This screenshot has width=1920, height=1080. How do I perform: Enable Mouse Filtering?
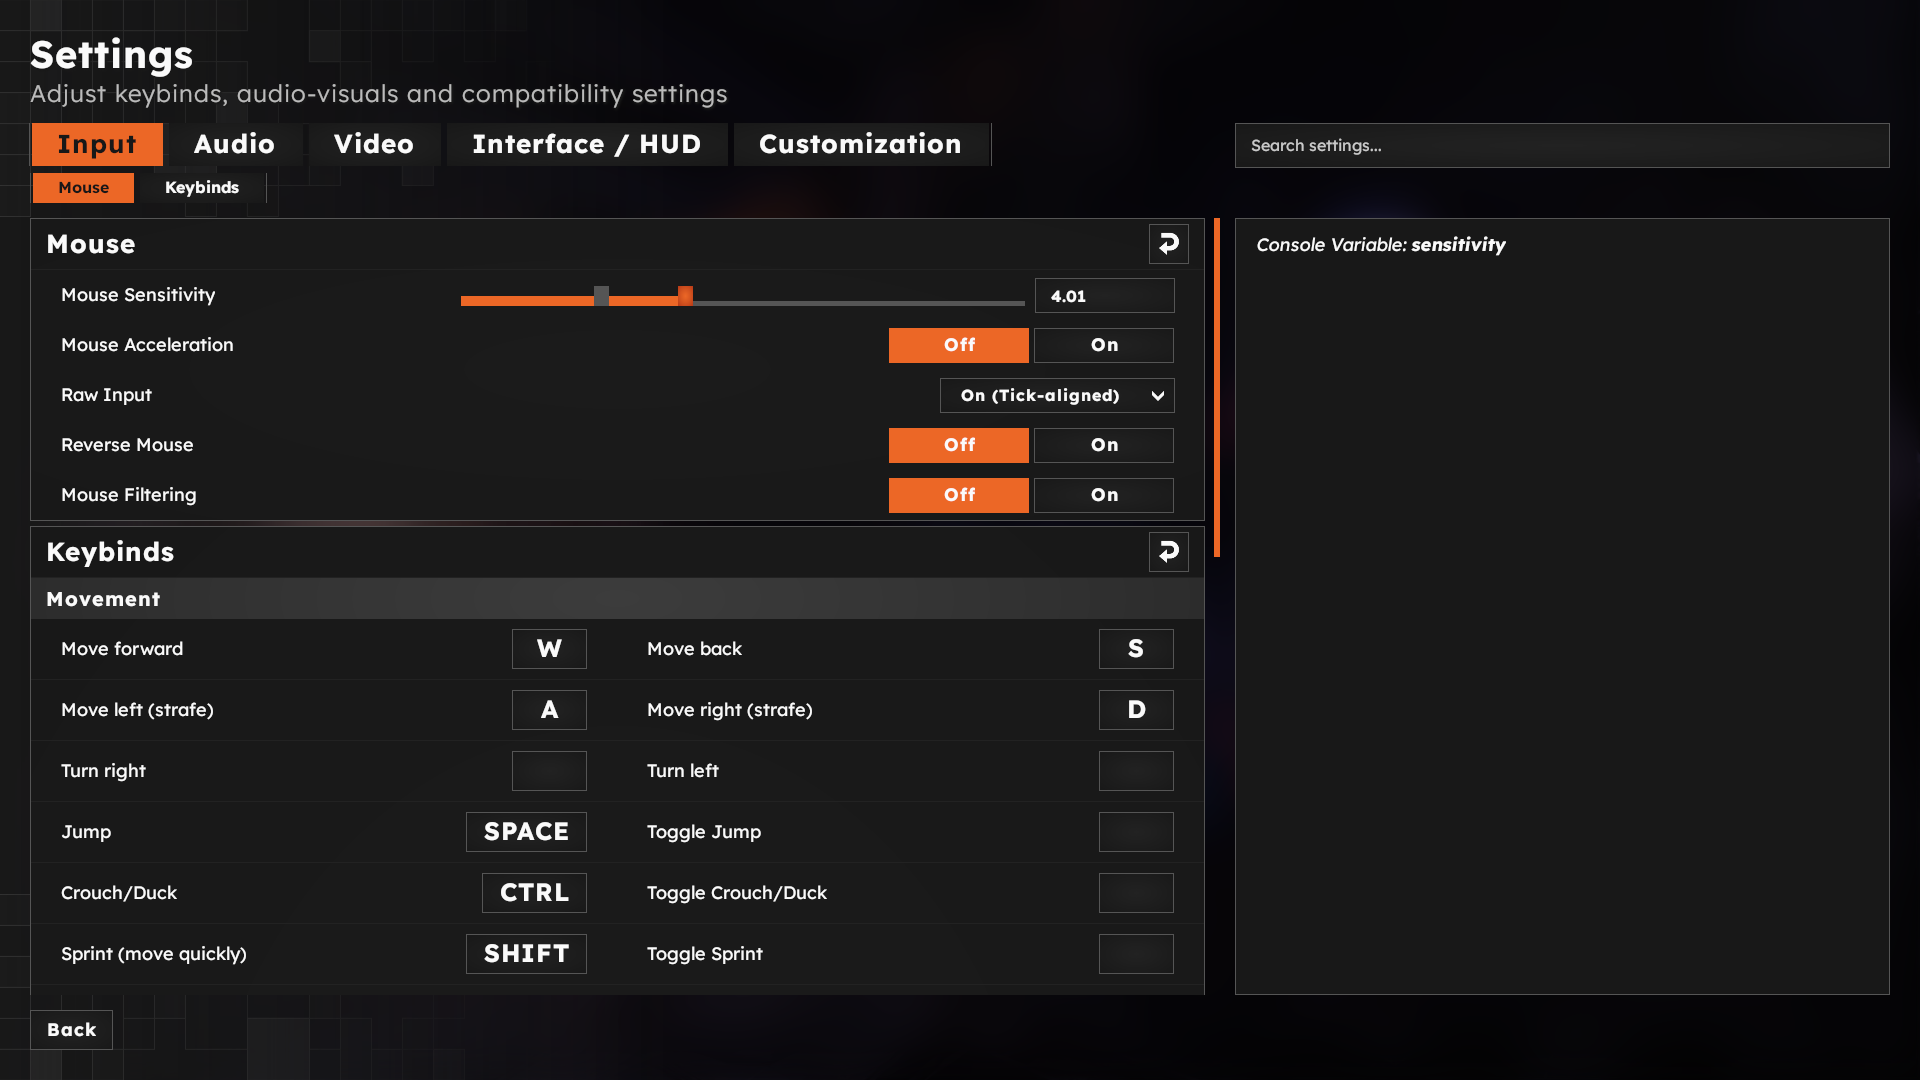pos(1103,495)
